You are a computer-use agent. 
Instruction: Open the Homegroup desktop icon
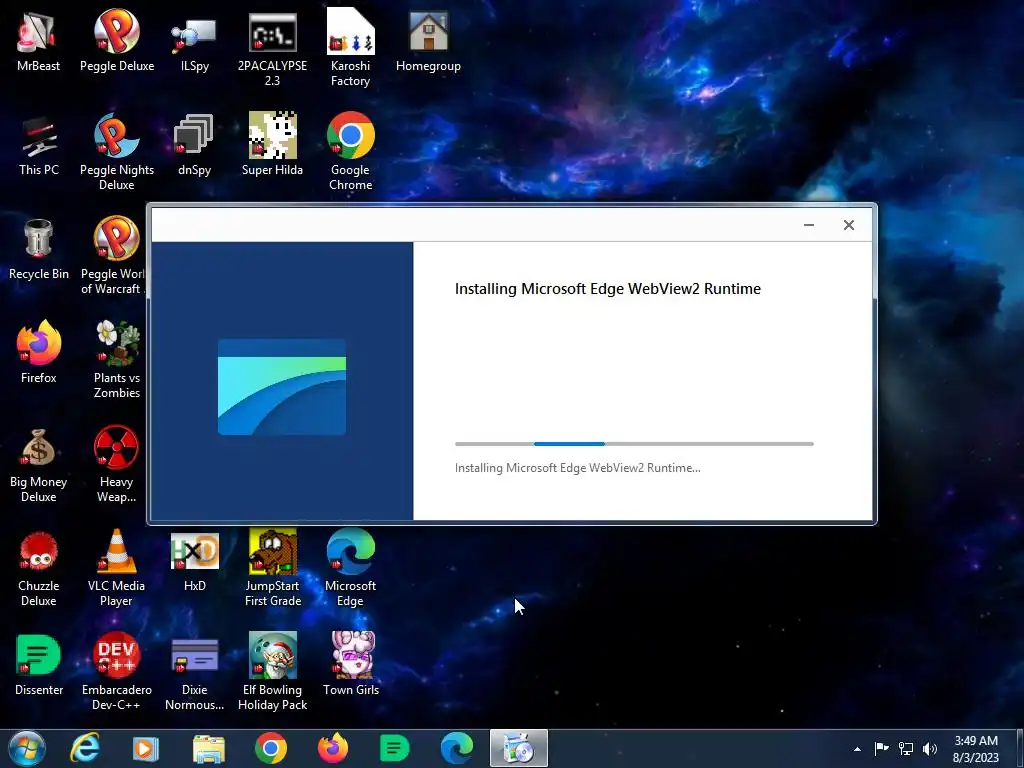pyautogui.click(x=428, y=40)
